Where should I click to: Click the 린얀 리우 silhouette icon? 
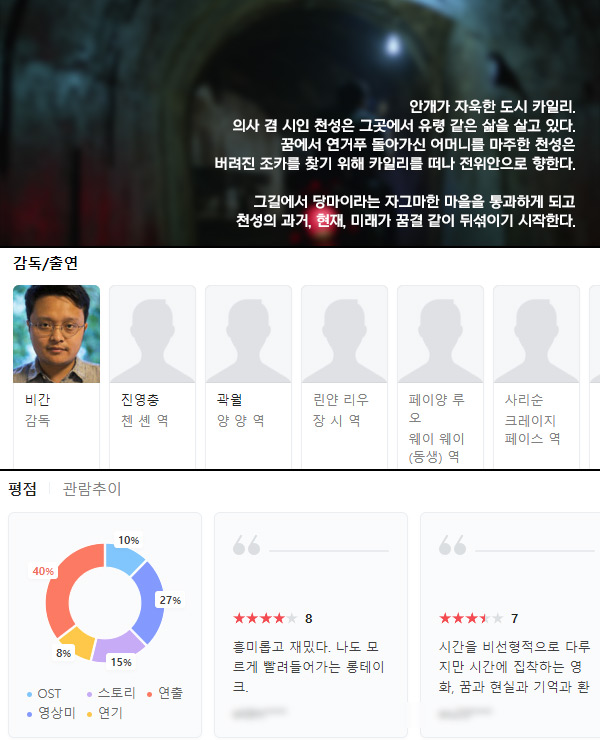click(345, 334)
